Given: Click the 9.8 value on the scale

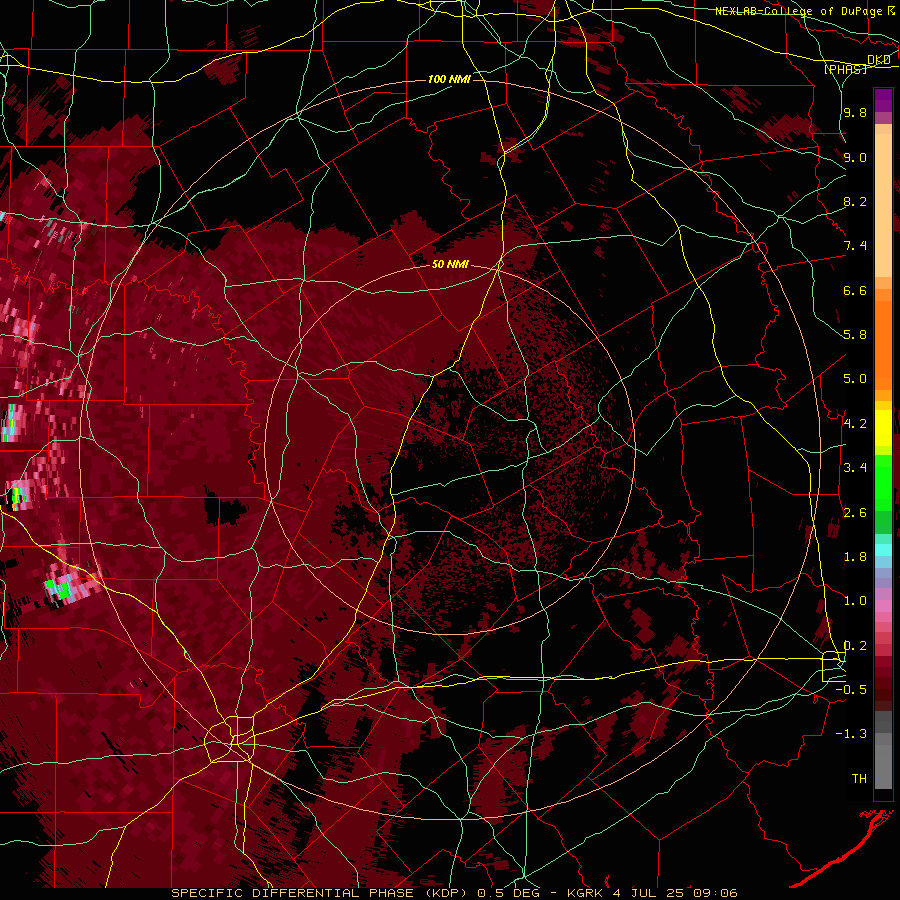Looking at the screenshot, I should click(855, 112).
